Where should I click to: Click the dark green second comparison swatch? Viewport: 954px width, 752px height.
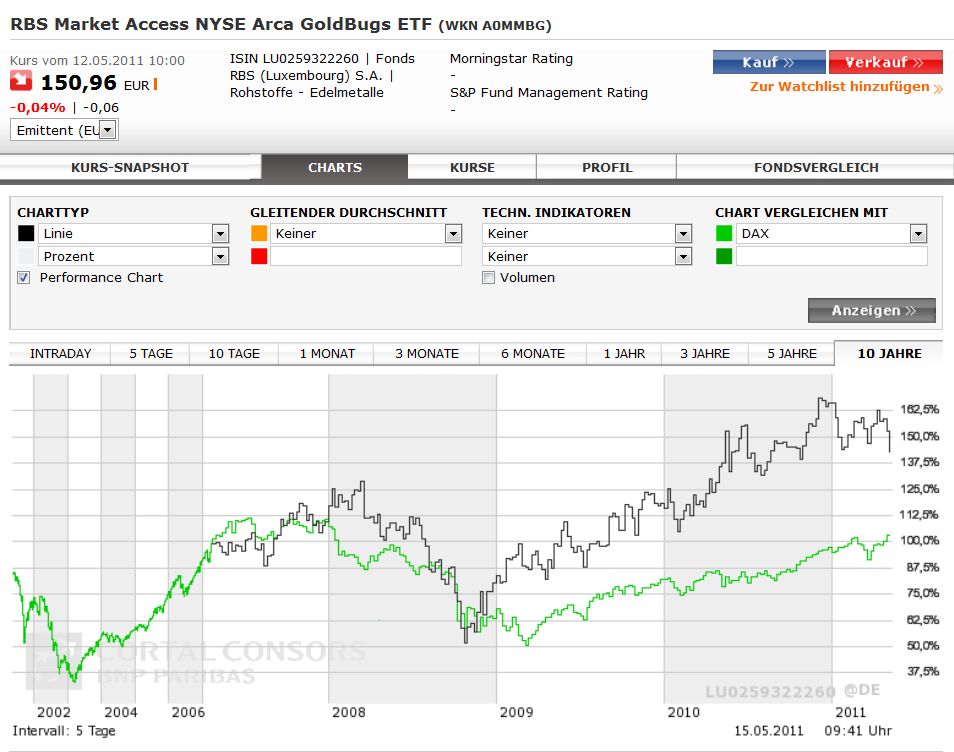pyautogui.click(x=724, y=257)
